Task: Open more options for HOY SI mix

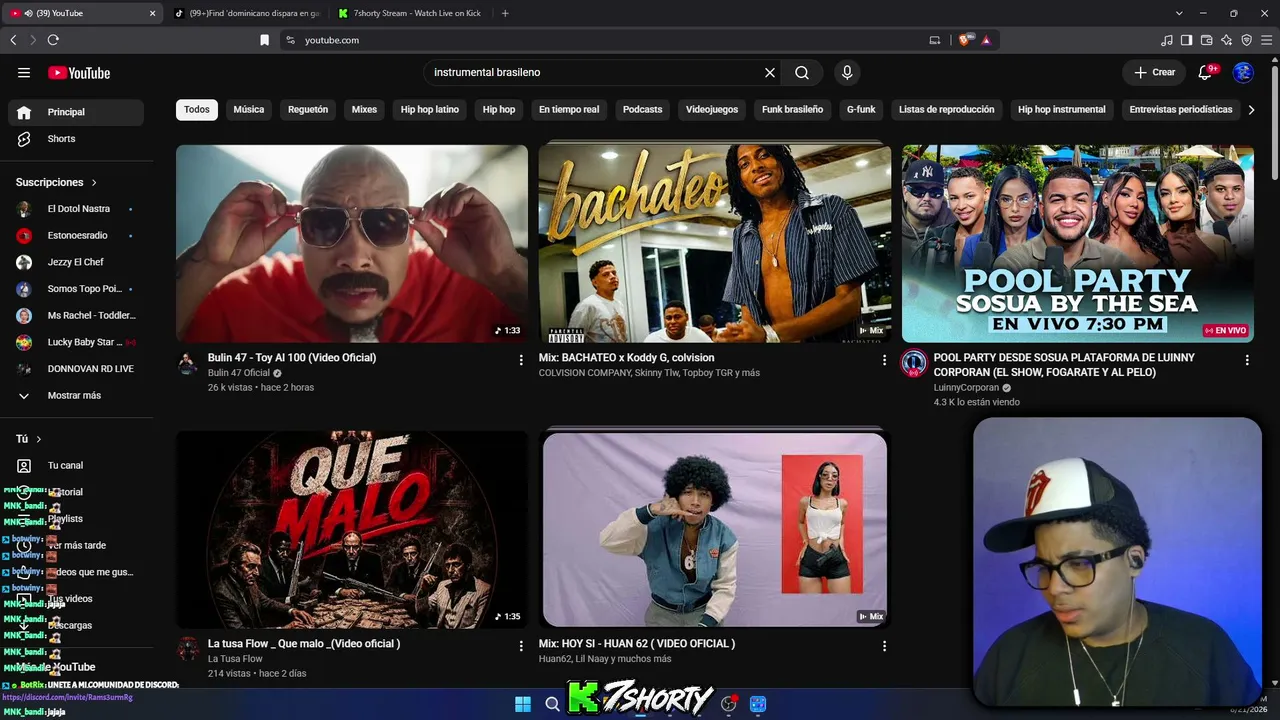Action: pos(884,646)
